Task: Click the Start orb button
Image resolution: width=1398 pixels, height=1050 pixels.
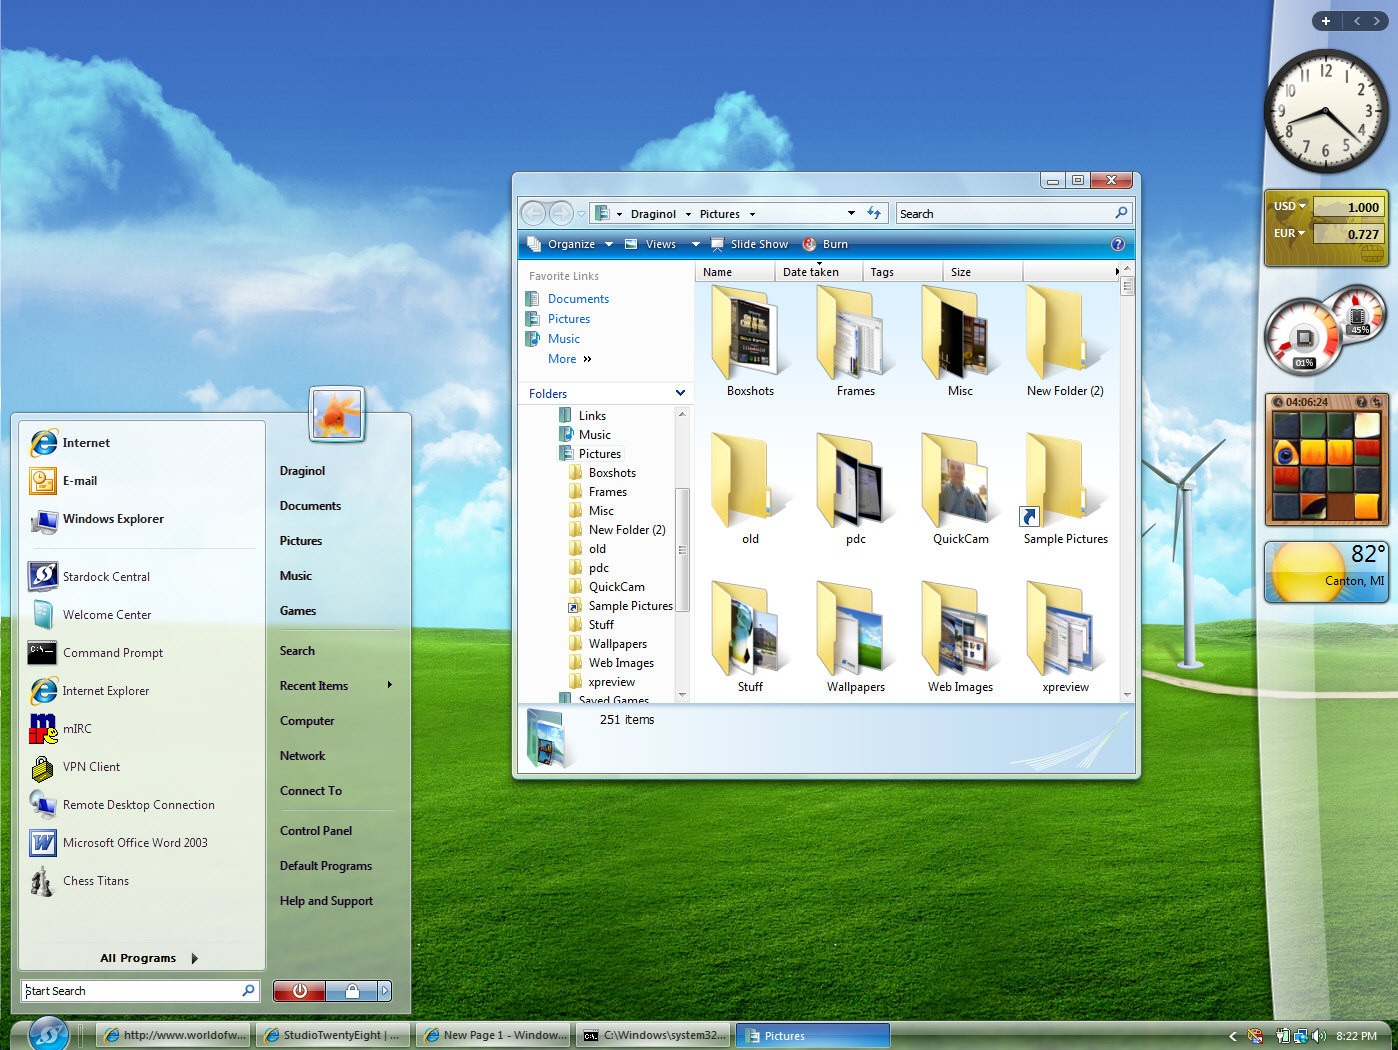Action: click(47, 1034)
